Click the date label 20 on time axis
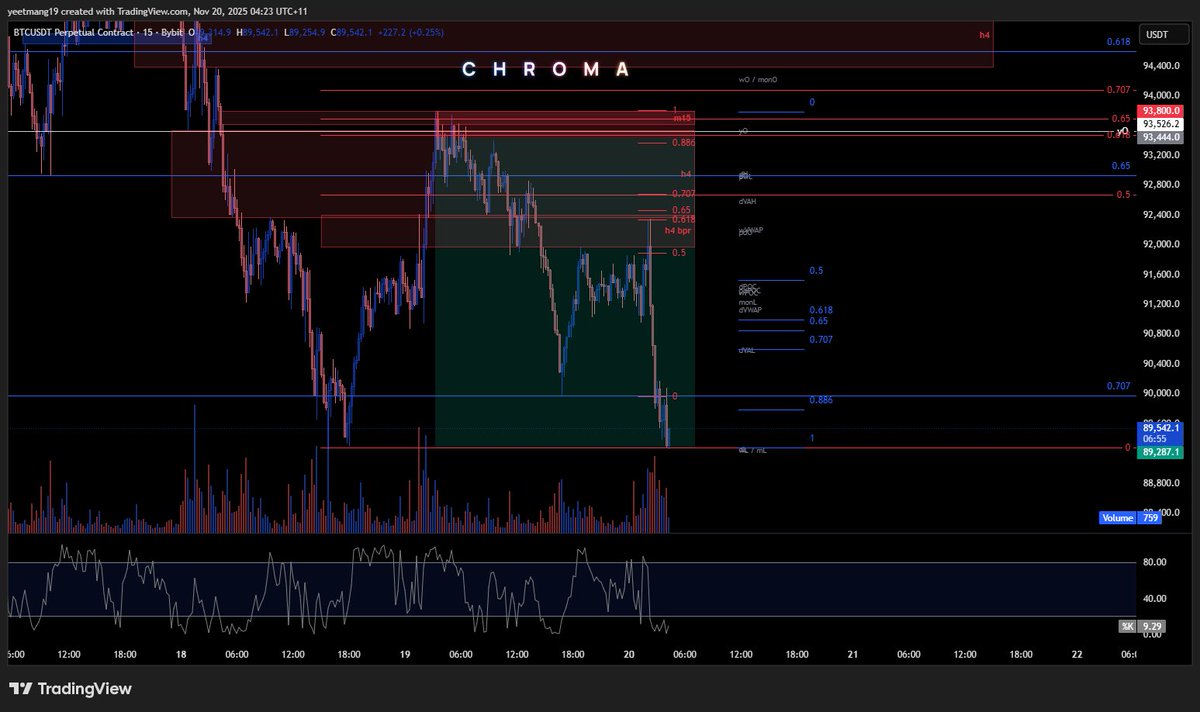 pyautogui.click(x=629, y=655)
